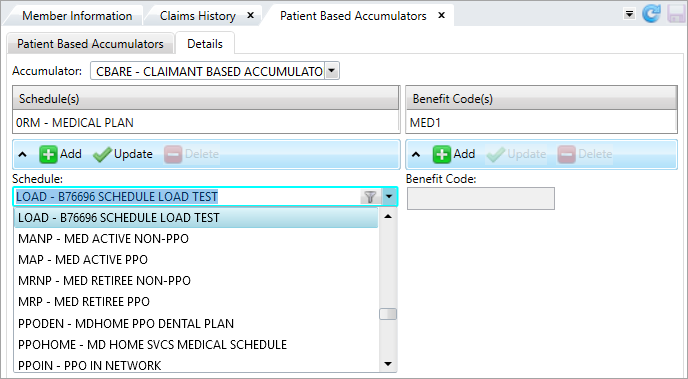The image size is (688, 379).
Task: Add a new benefit code
Action: tap(454, 154)
